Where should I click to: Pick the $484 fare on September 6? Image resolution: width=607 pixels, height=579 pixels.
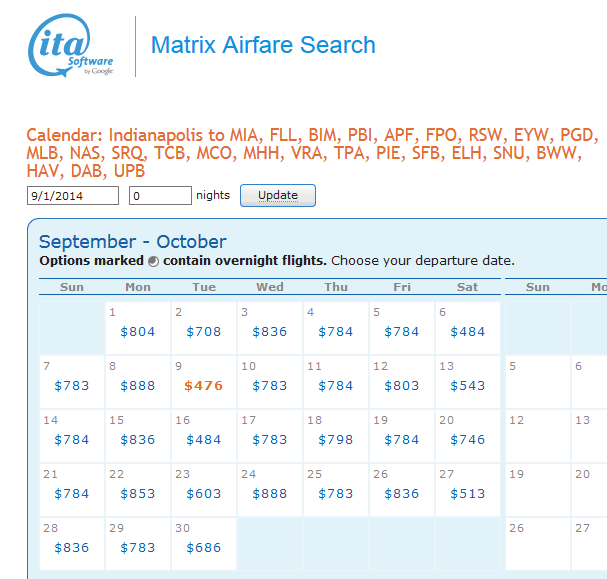(x=467, y=331)
